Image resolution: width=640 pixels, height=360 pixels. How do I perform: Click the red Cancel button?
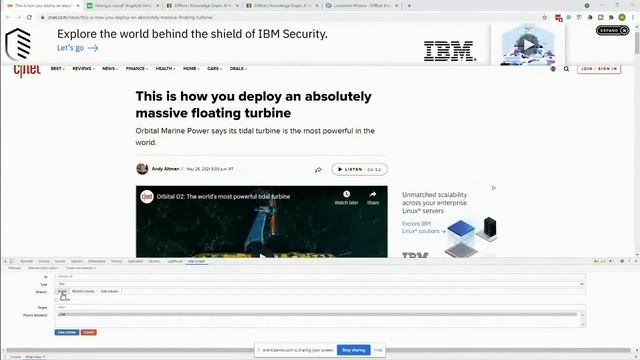89,332
